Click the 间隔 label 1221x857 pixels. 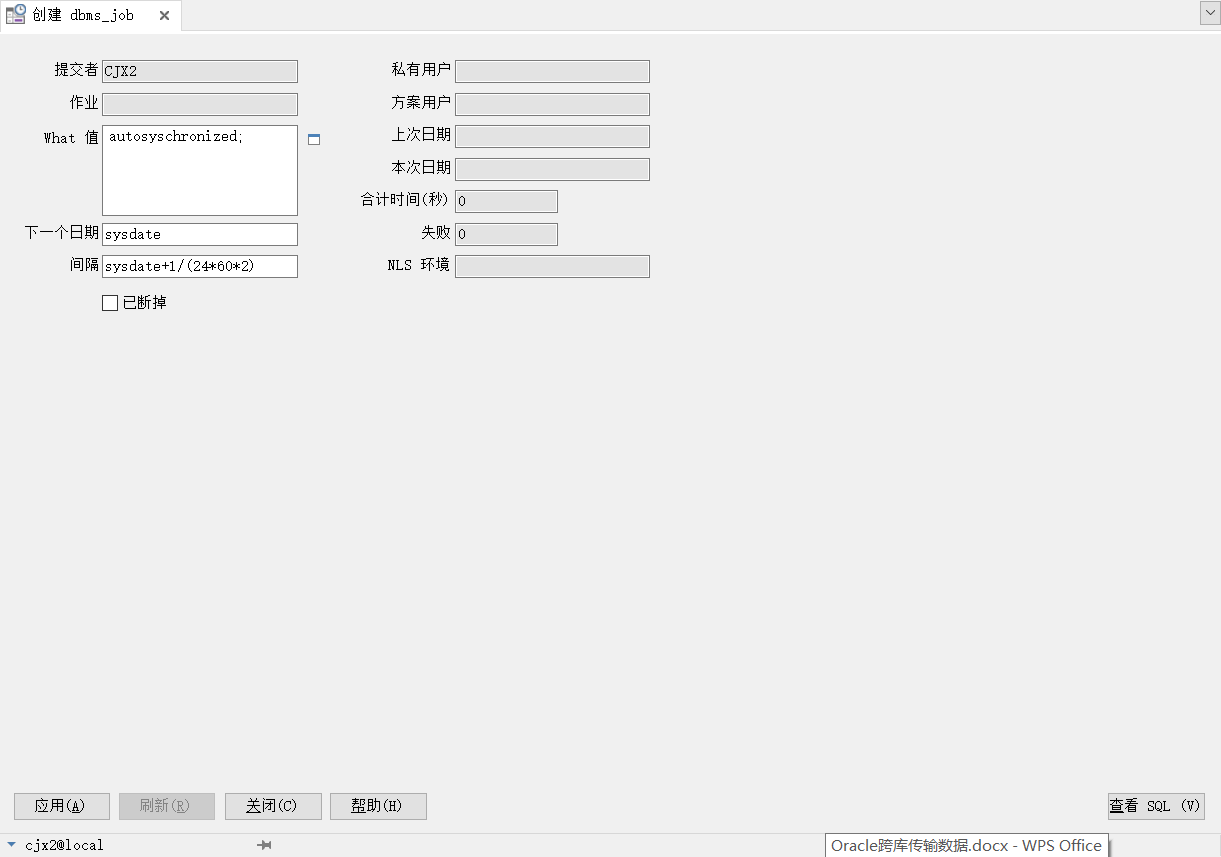tap(84, 265)
